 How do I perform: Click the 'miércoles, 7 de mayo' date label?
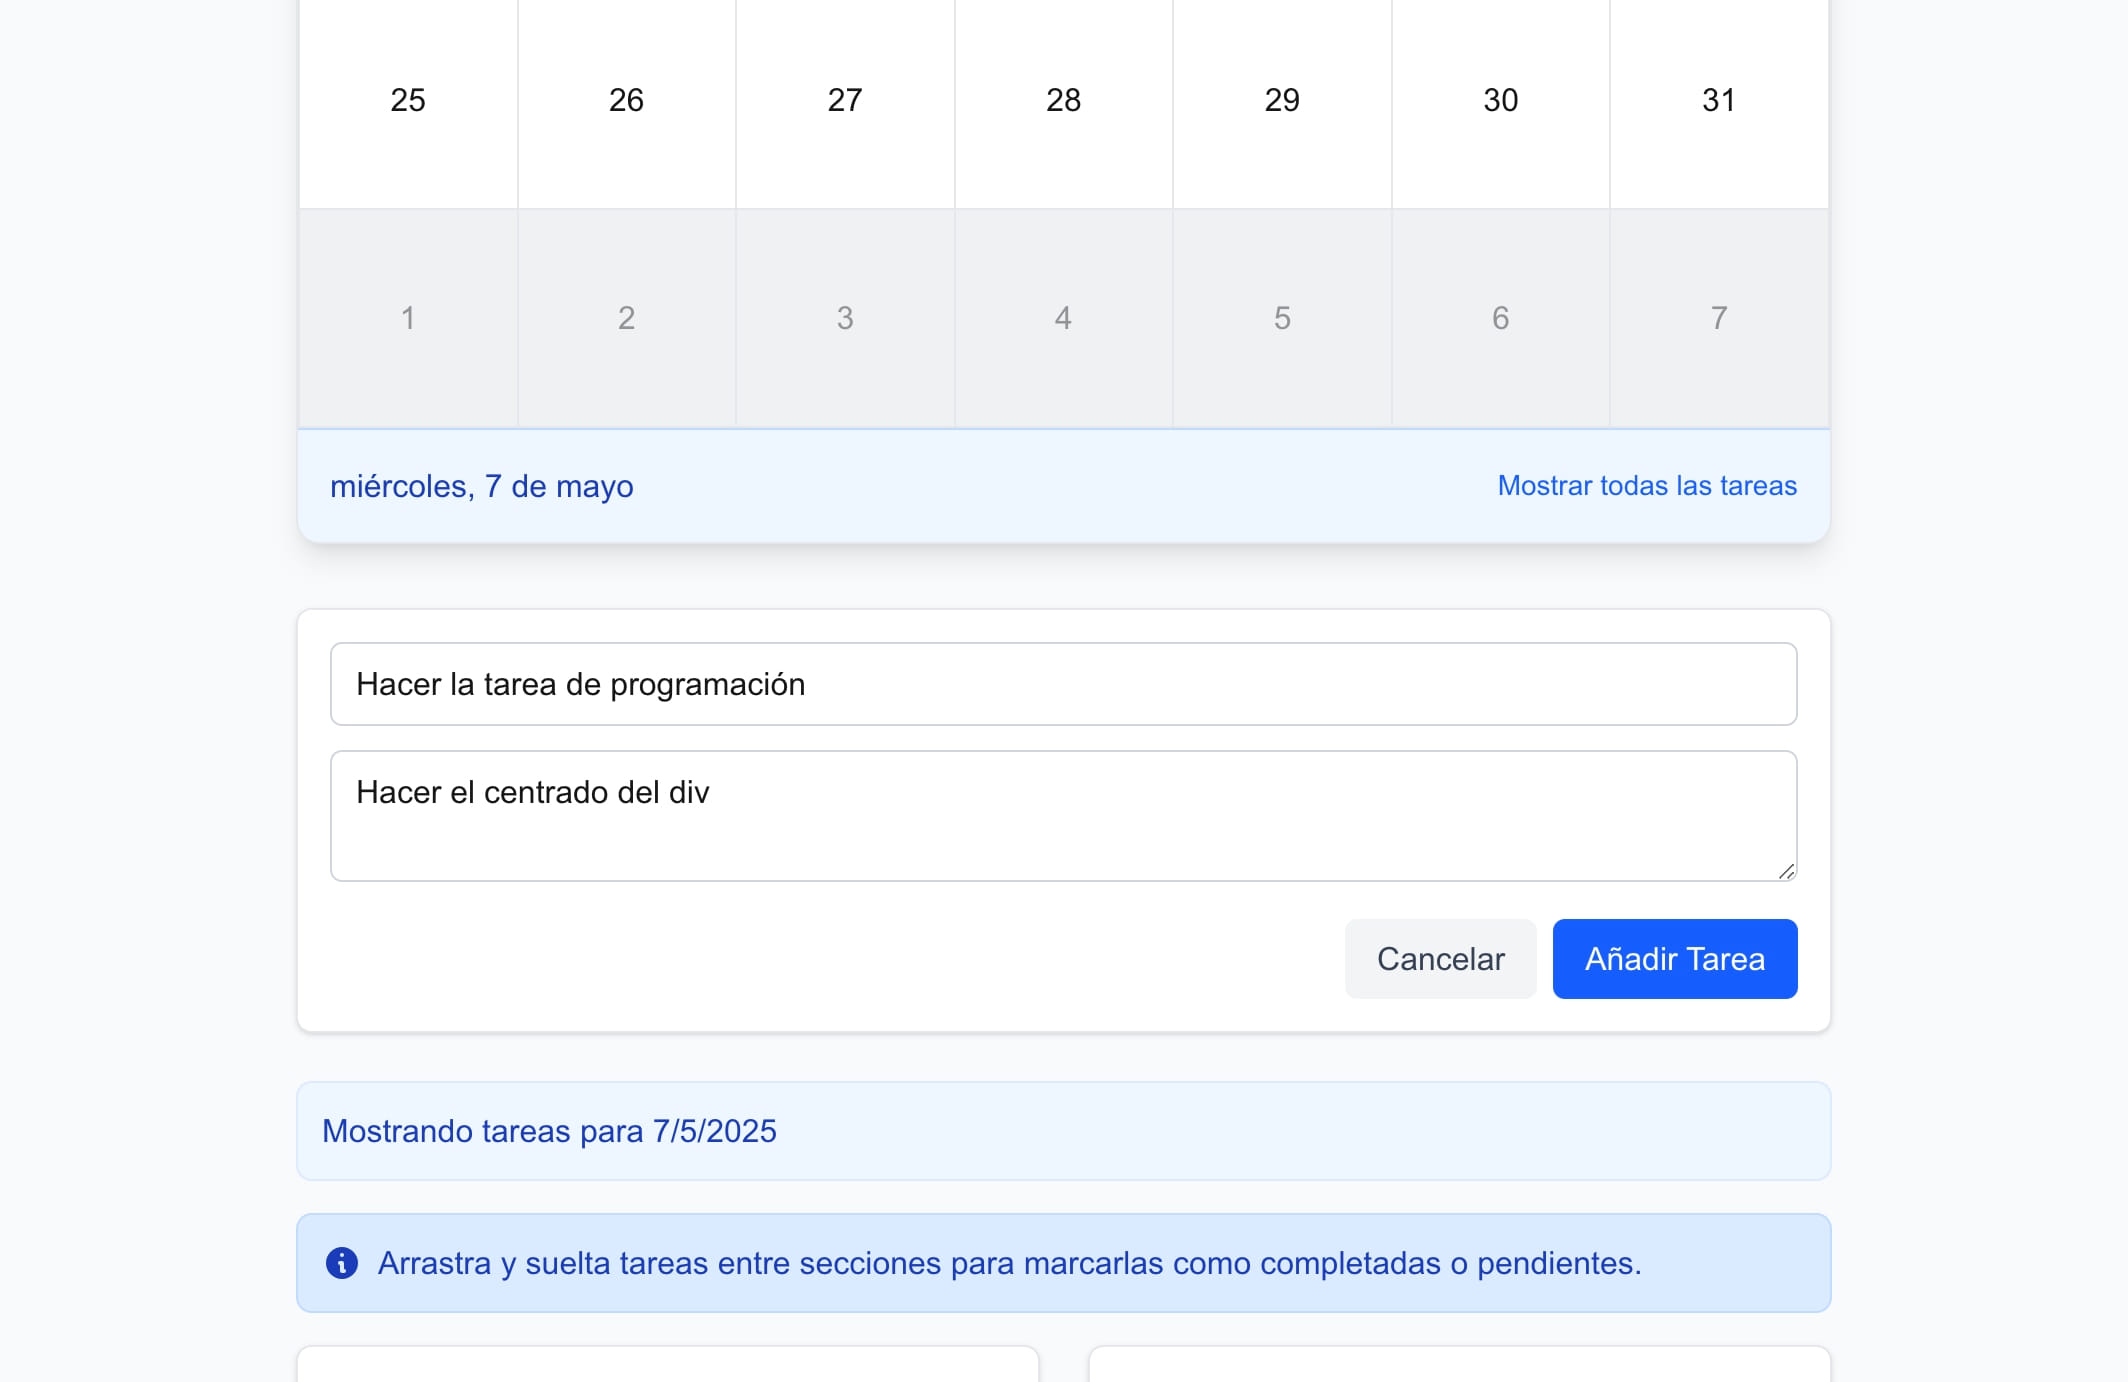(x=482, y=487)
